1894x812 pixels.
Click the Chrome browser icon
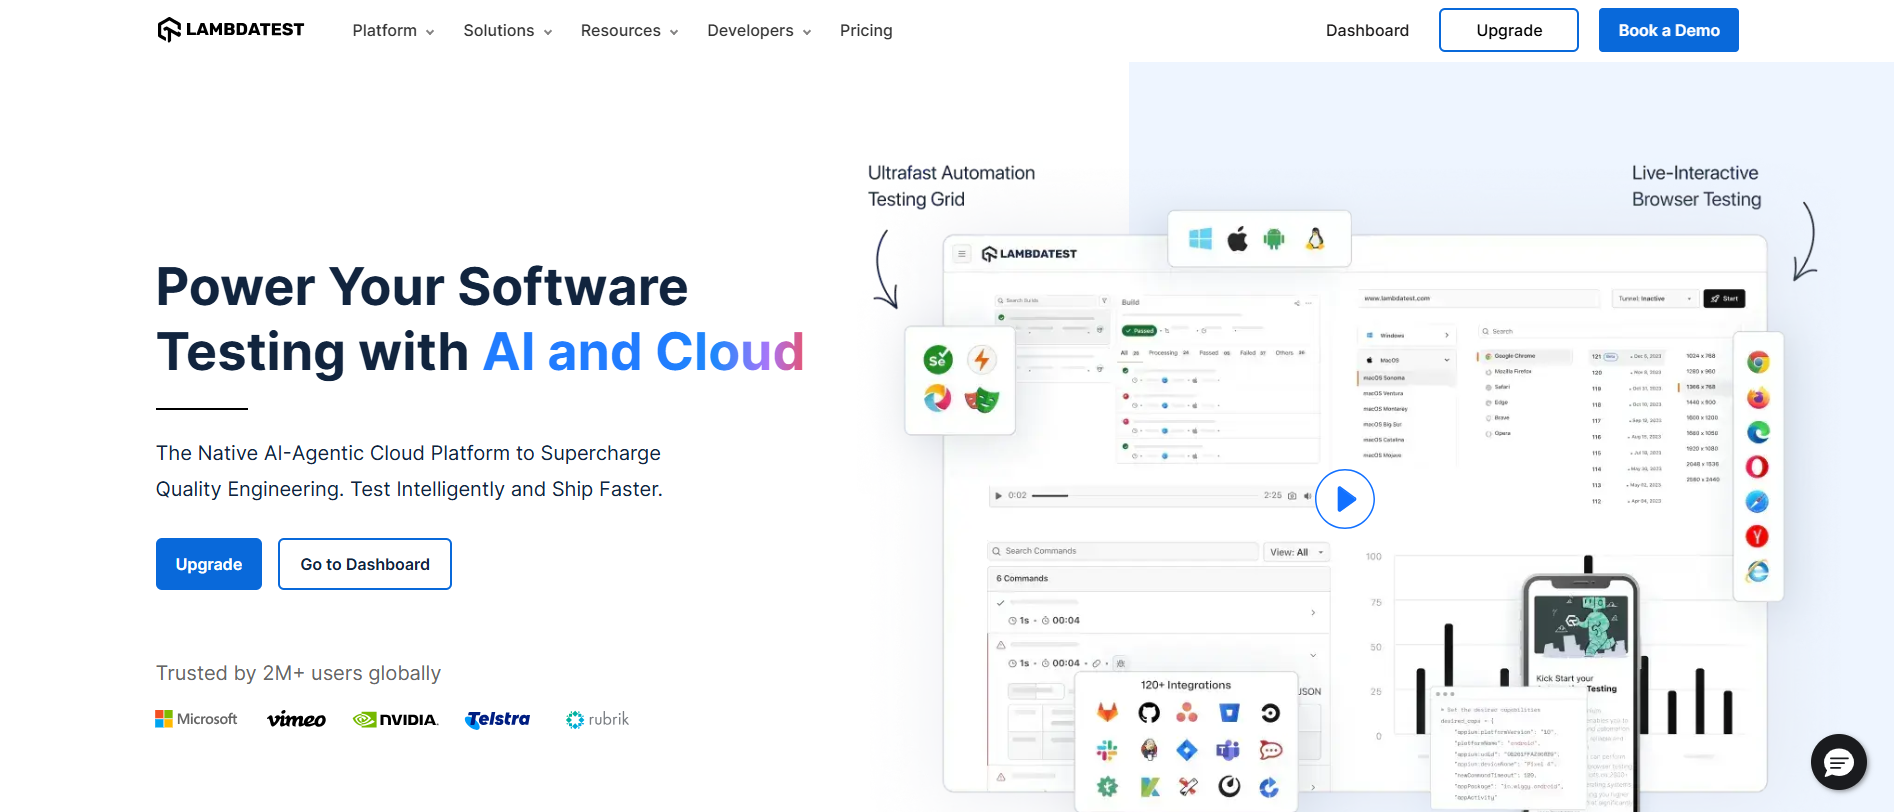click(x=1757, y=363)
